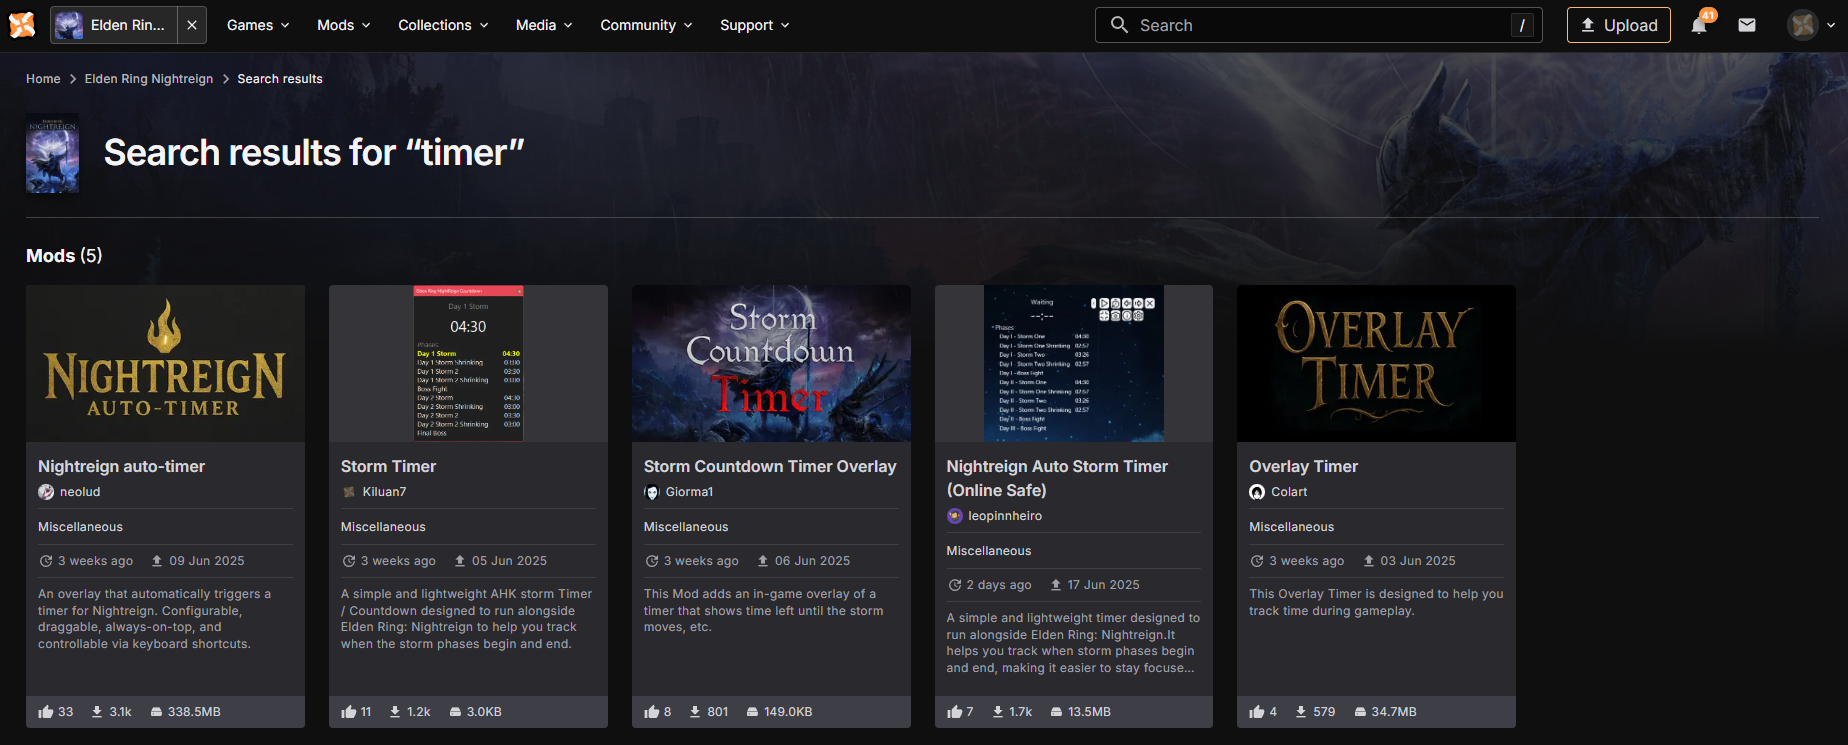
Task: Click Miscellaneous category on Nightreign auto-timer
Action: [x=80, y=527]
